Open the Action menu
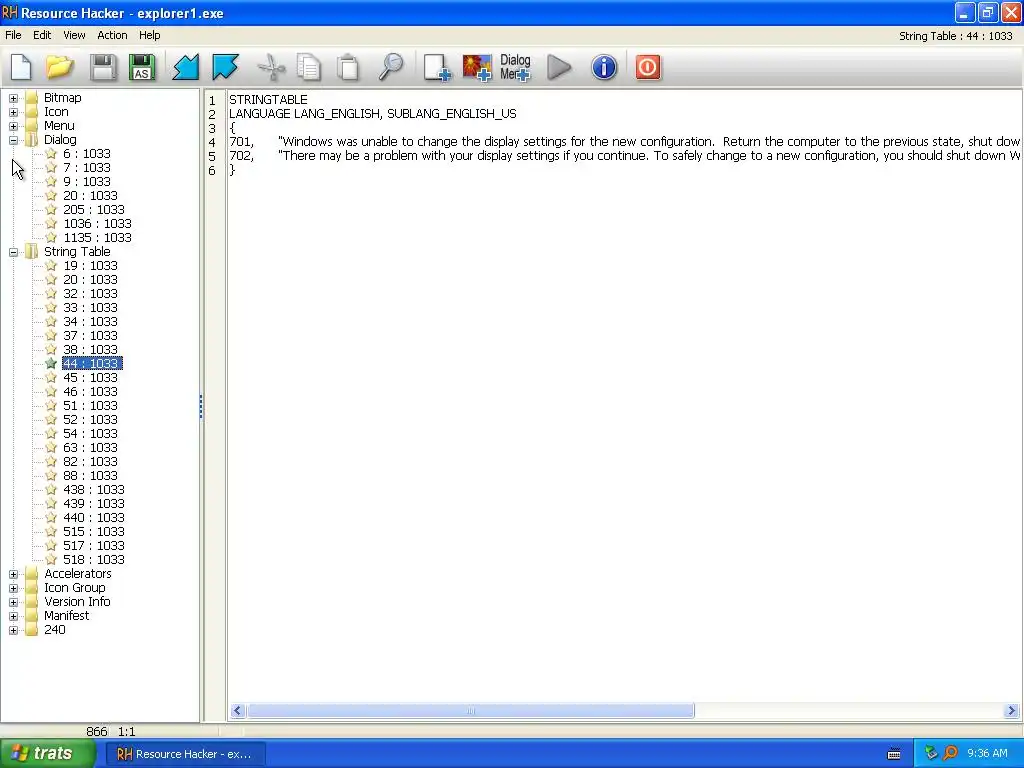 tap(112, 35)
